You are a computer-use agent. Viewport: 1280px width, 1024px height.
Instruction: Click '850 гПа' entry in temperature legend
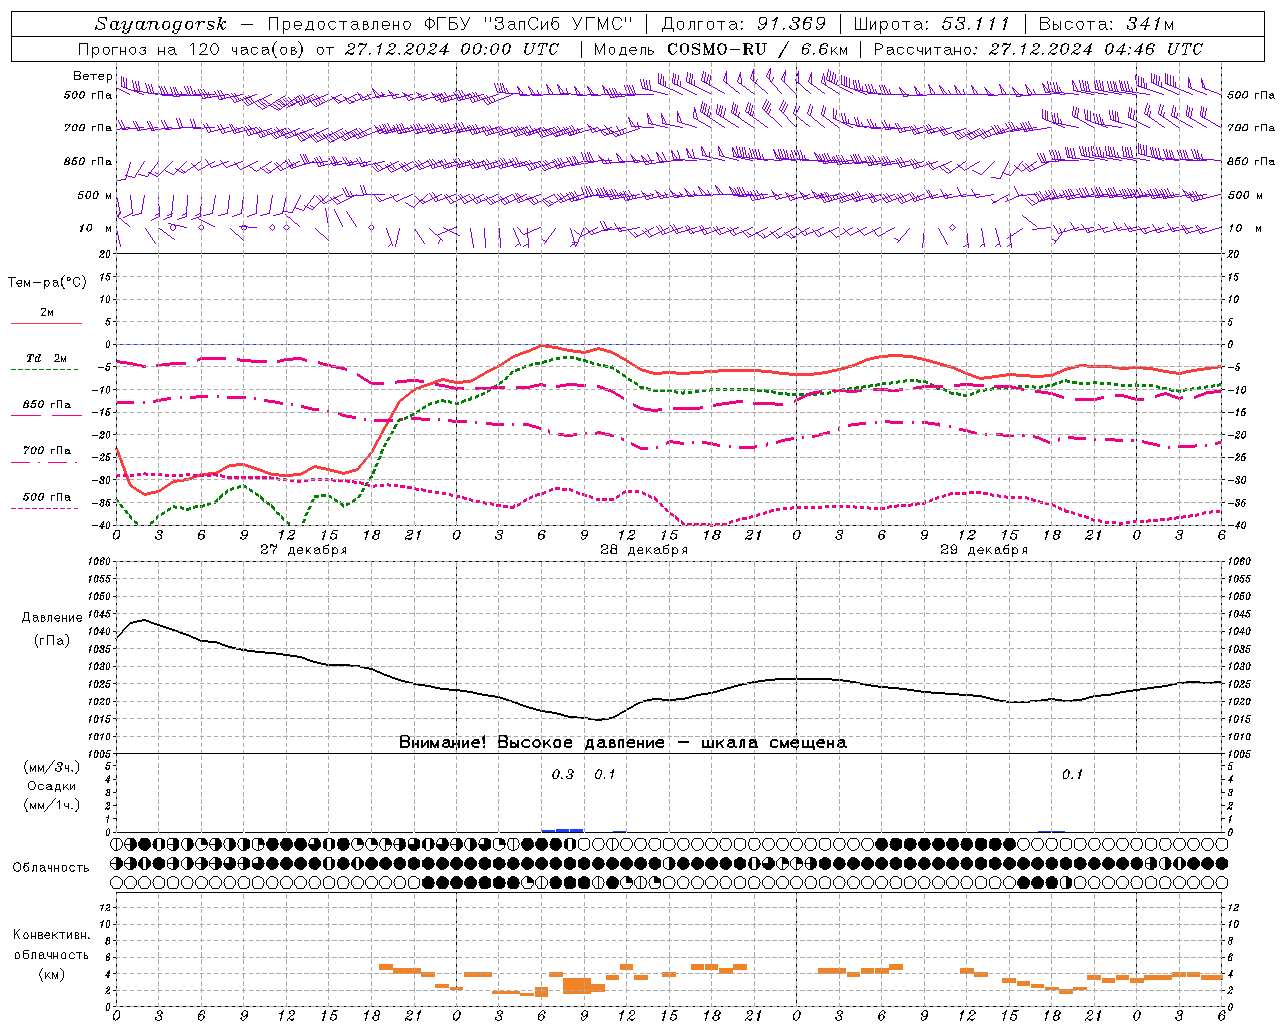(x=47, y=405)
